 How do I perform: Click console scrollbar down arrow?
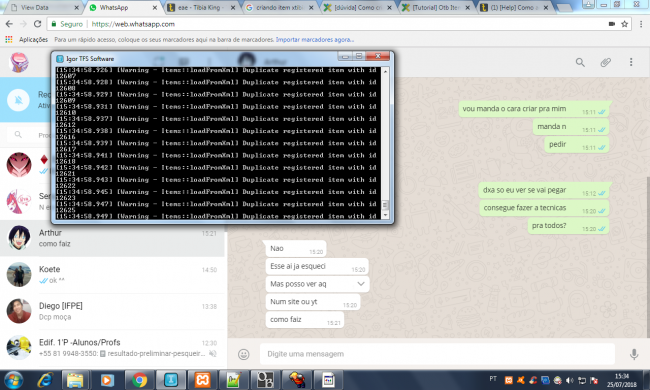point(386,215)
